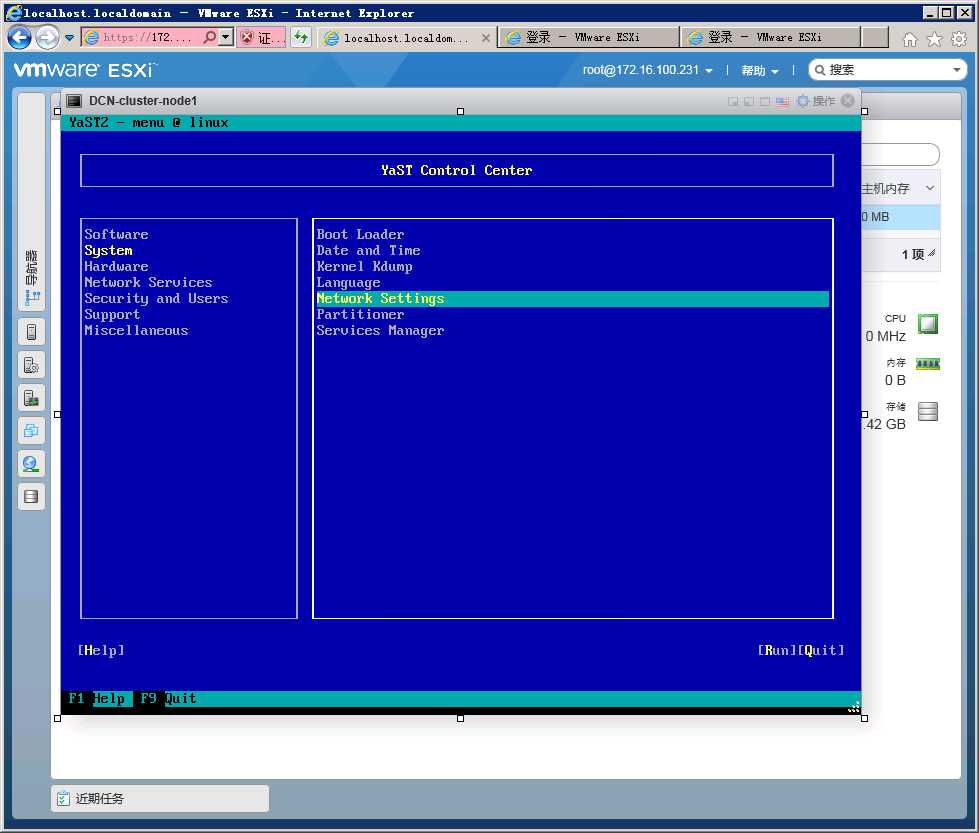
Task: Click F1 Help in the bottom bar
Action: [x=97, y=698]
